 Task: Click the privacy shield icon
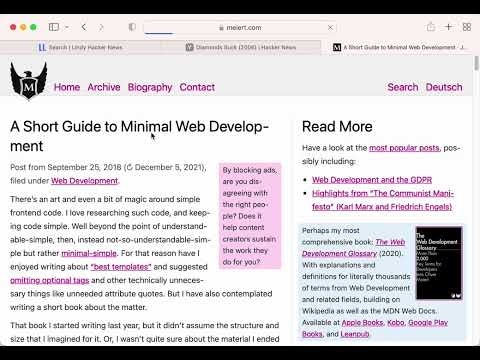tap(132, 27)
